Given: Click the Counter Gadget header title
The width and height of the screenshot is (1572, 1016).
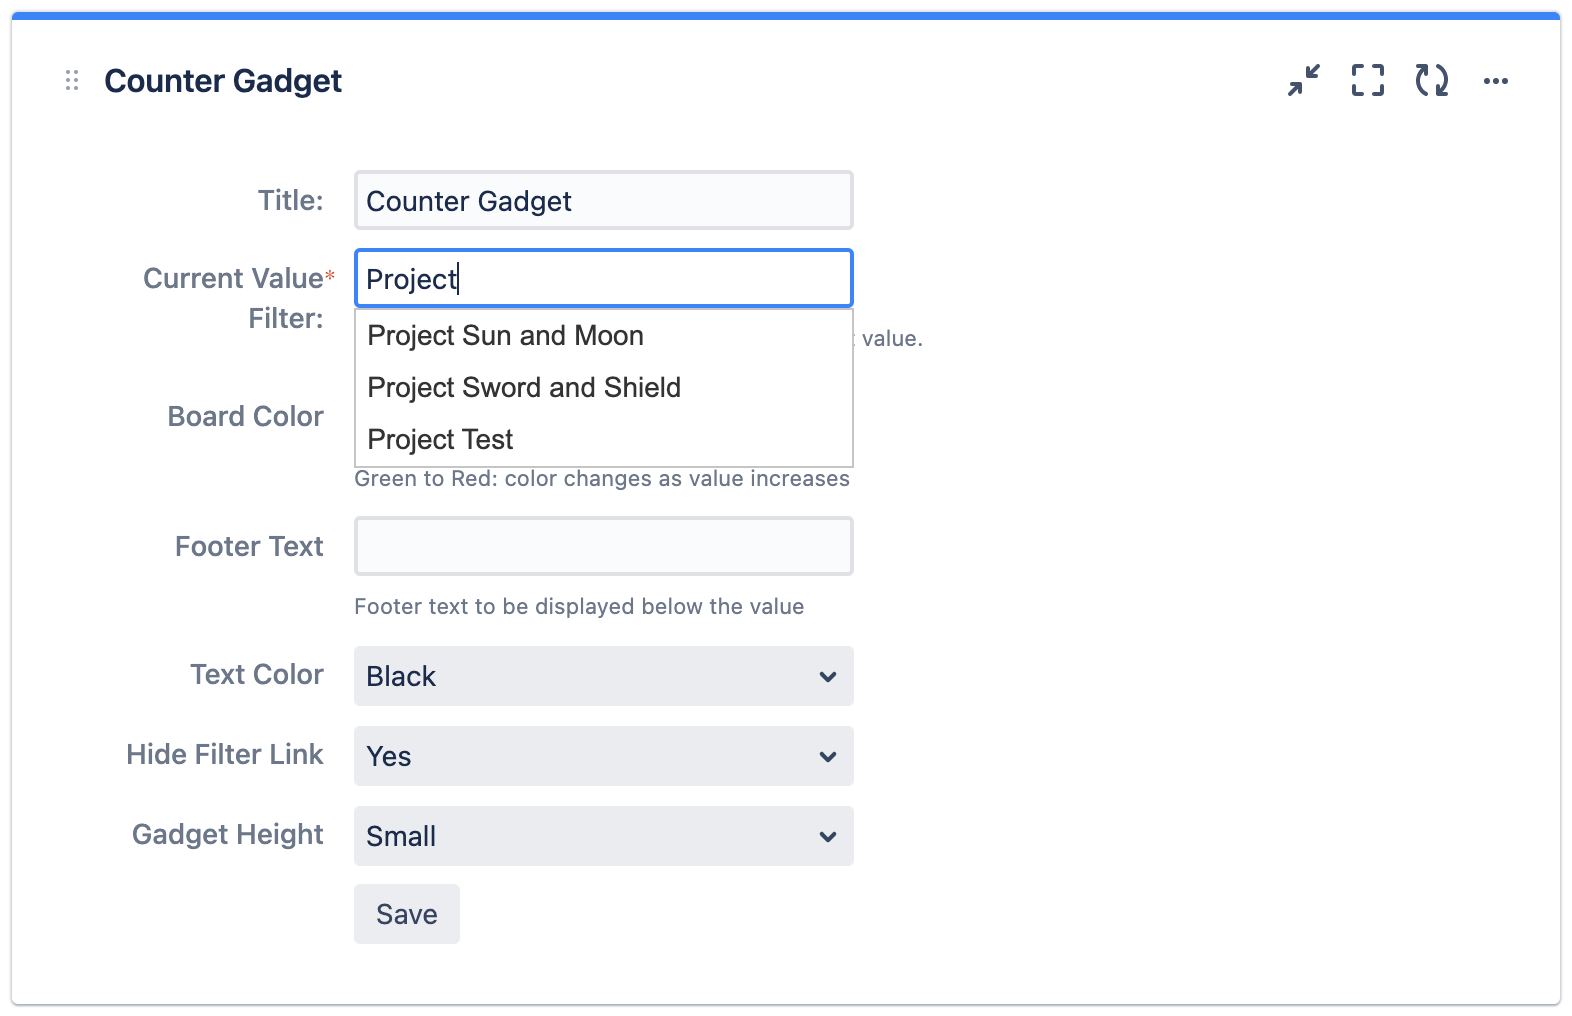Looking at the screenshot, I should click(223, 81).
